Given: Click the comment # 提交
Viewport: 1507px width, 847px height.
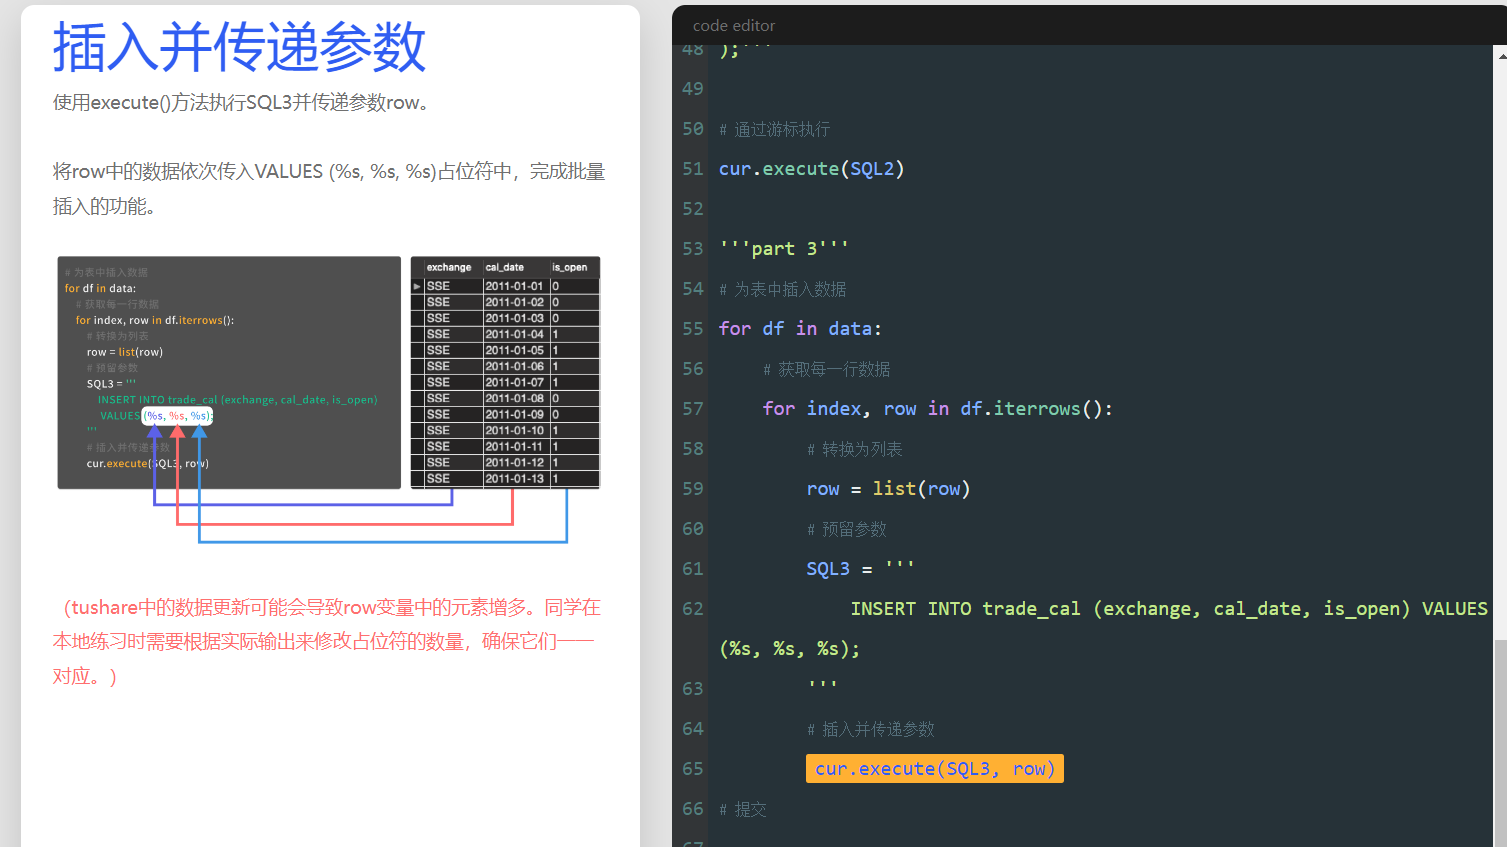Looking at the screenshot, I should point(742,809).
